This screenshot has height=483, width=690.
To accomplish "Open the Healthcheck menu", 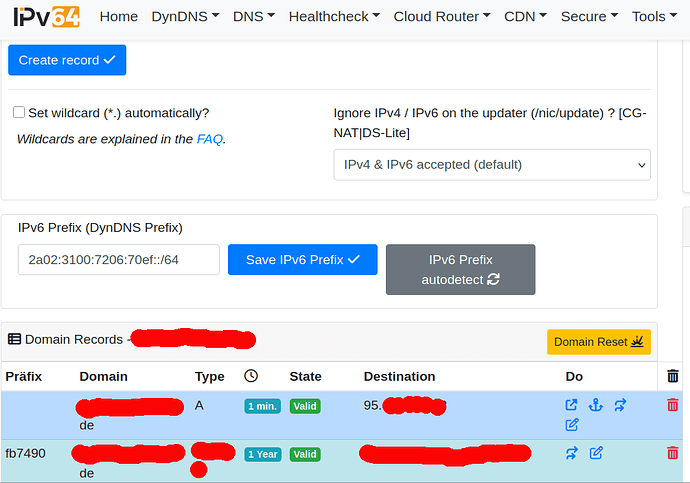I will pyautogui.click(x=334, y=17).
